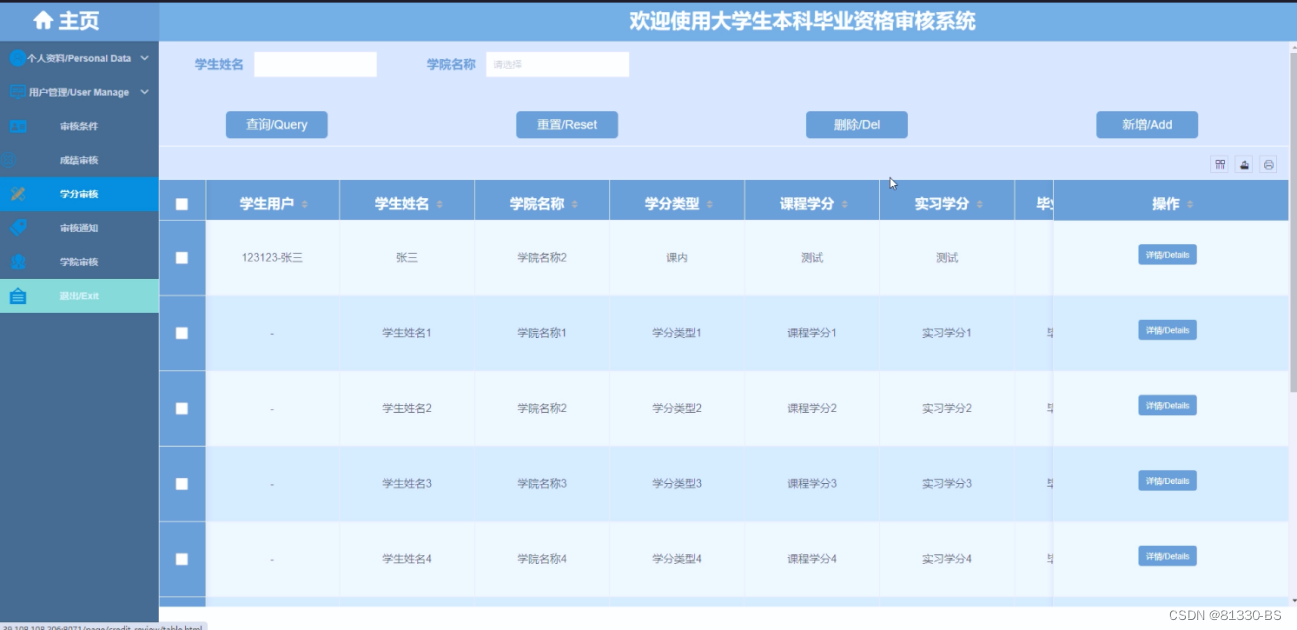Toggle the select-all checkbox in table header

coord(182,204)
